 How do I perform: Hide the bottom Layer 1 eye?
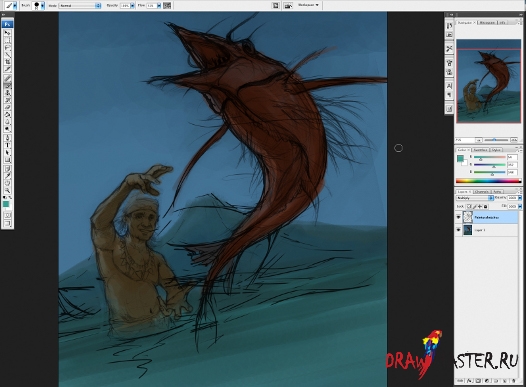tap(459, 230)
